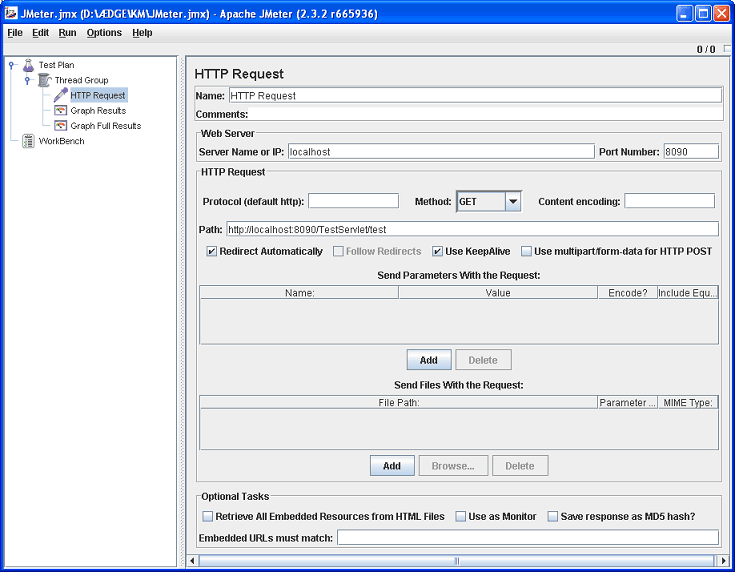This screenshot has height=572, width=735.
Task: Select Test Plan in the tree
Action: click(56, 65)
